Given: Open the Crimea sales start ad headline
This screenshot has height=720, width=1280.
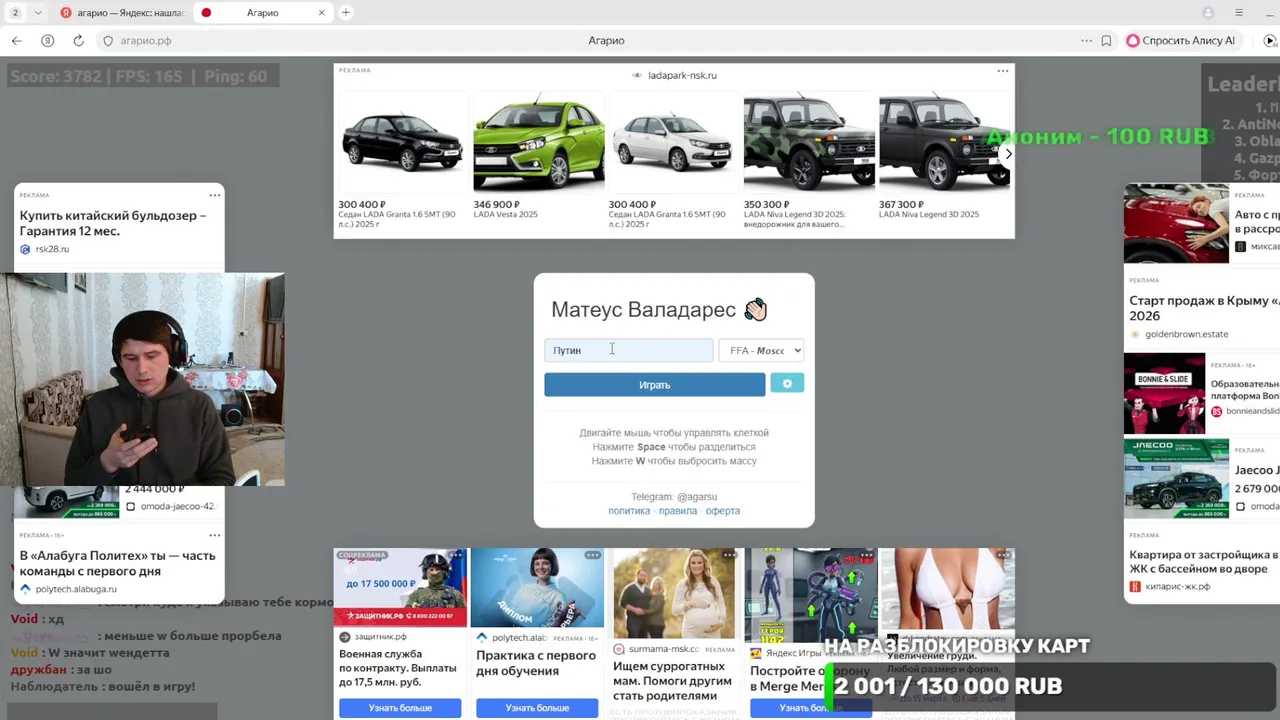Looking at the screenshot, I should 1204,308.
